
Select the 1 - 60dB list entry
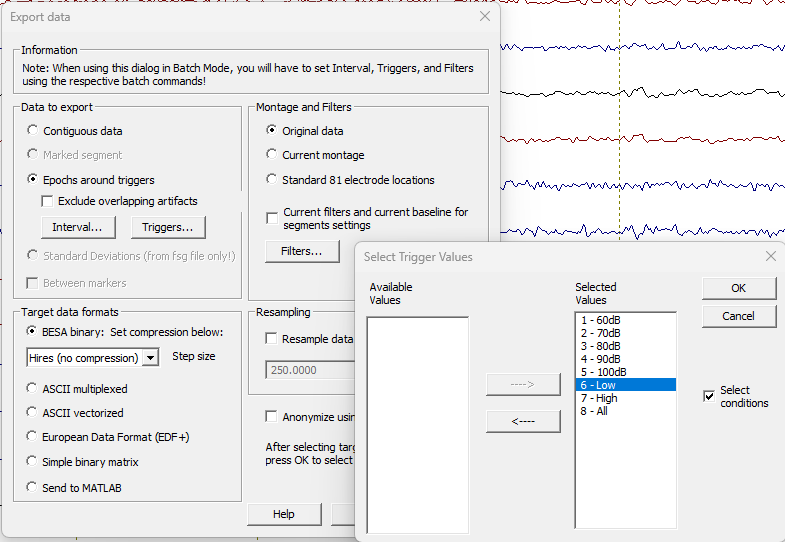pos(600,320)
